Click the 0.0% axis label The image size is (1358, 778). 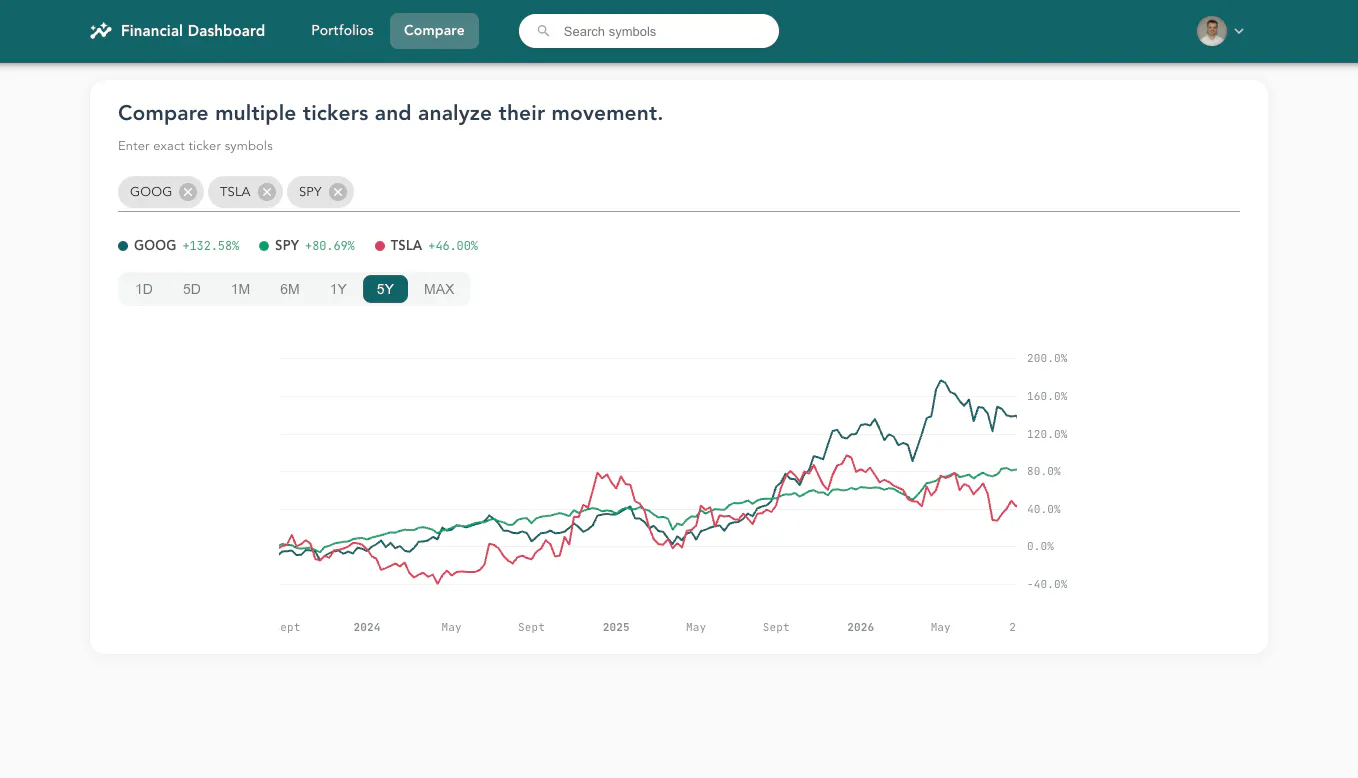tap(1041, 547)
